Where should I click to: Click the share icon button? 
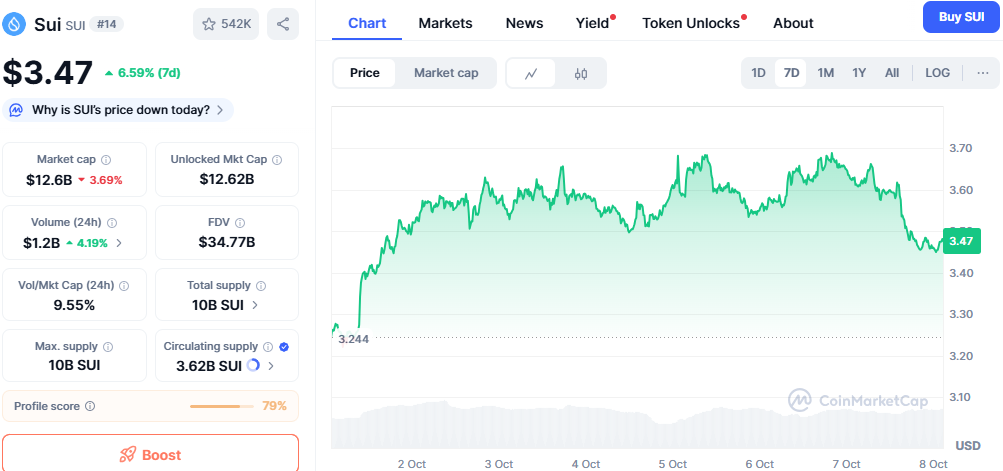[x=283, y=24]
